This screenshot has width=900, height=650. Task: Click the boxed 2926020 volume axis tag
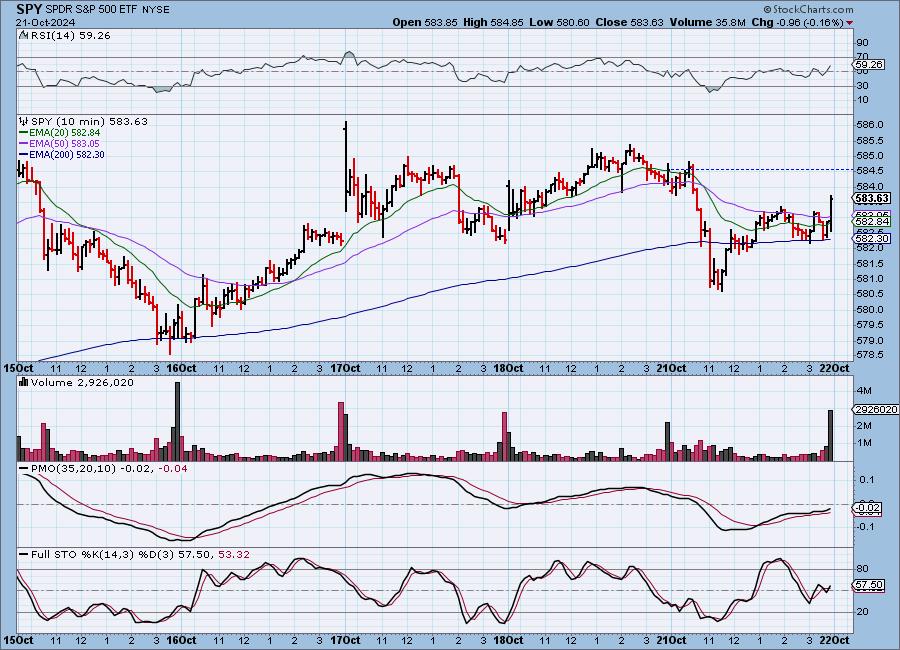875,409
